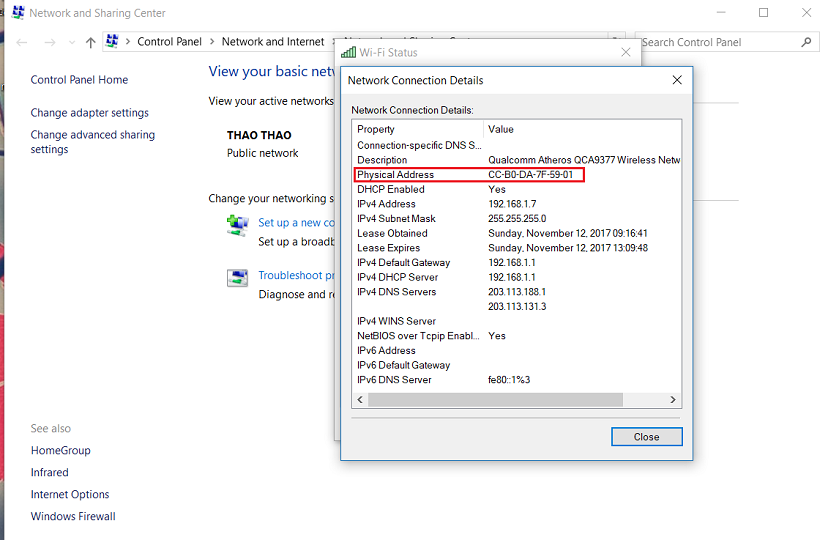Image resolution: width=828 pixels, height=540 pixels.
Task: Click the Set up a new connection icon
Action: pyautogui.click(x=237, y=225)
